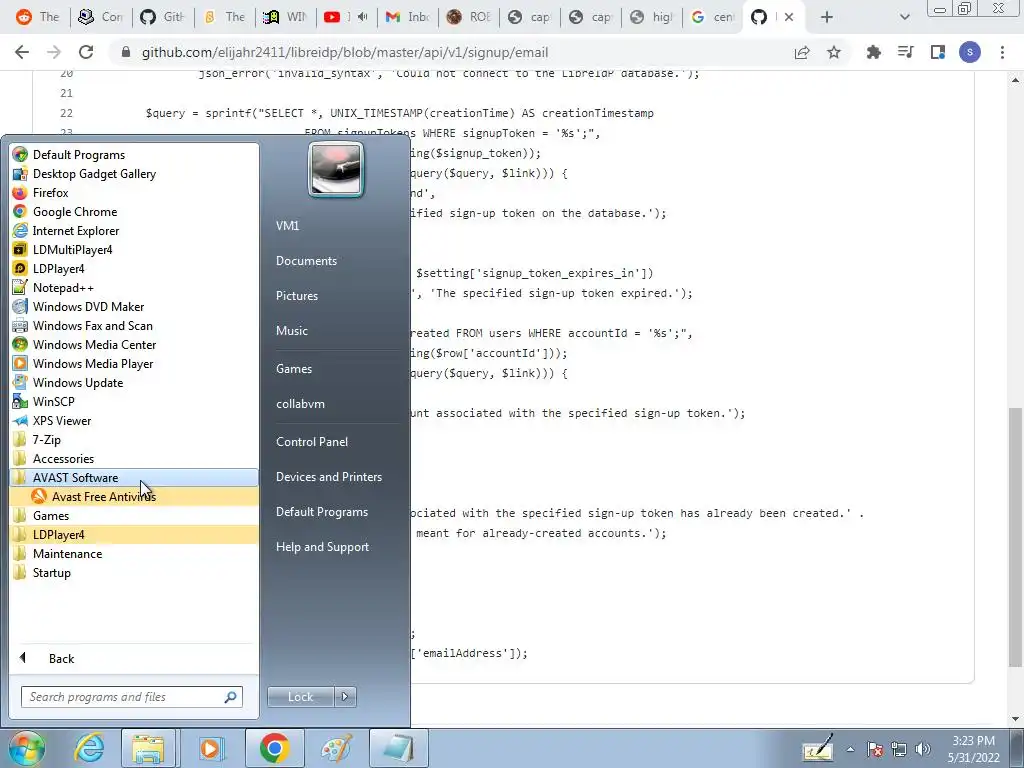Click the Chrome back arrow
Image resolution: width=1024 pixels, height=768 pixels.
tap(22, 52)
